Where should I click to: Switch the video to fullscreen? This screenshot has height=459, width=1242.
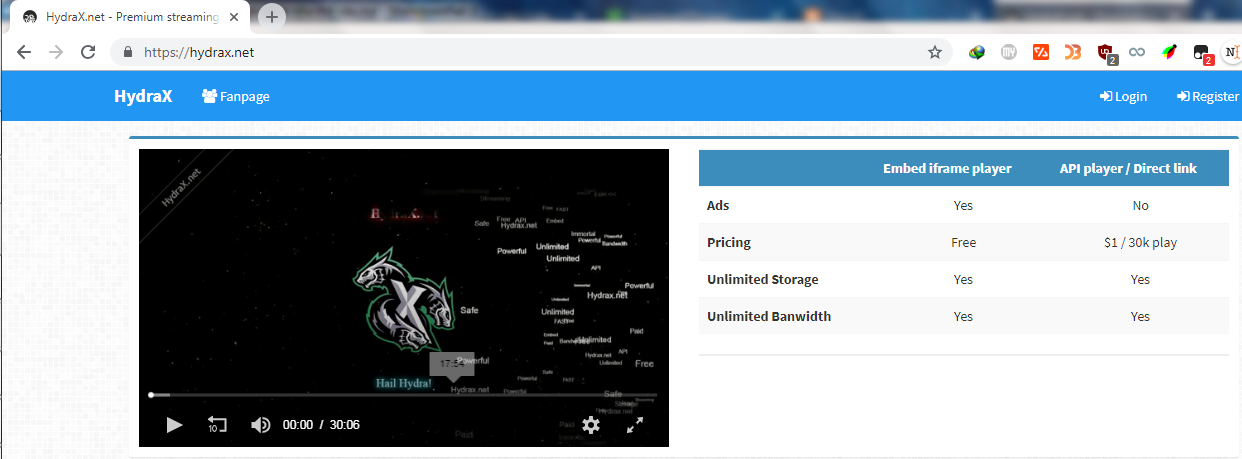(x=635, y=425)
